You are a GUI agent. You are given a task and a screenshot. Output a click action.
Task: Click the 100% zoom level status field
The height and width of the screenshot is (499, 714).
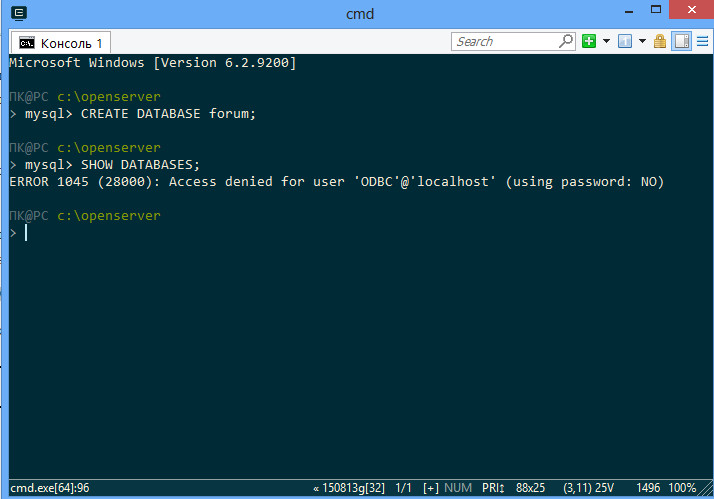(682, 488)
